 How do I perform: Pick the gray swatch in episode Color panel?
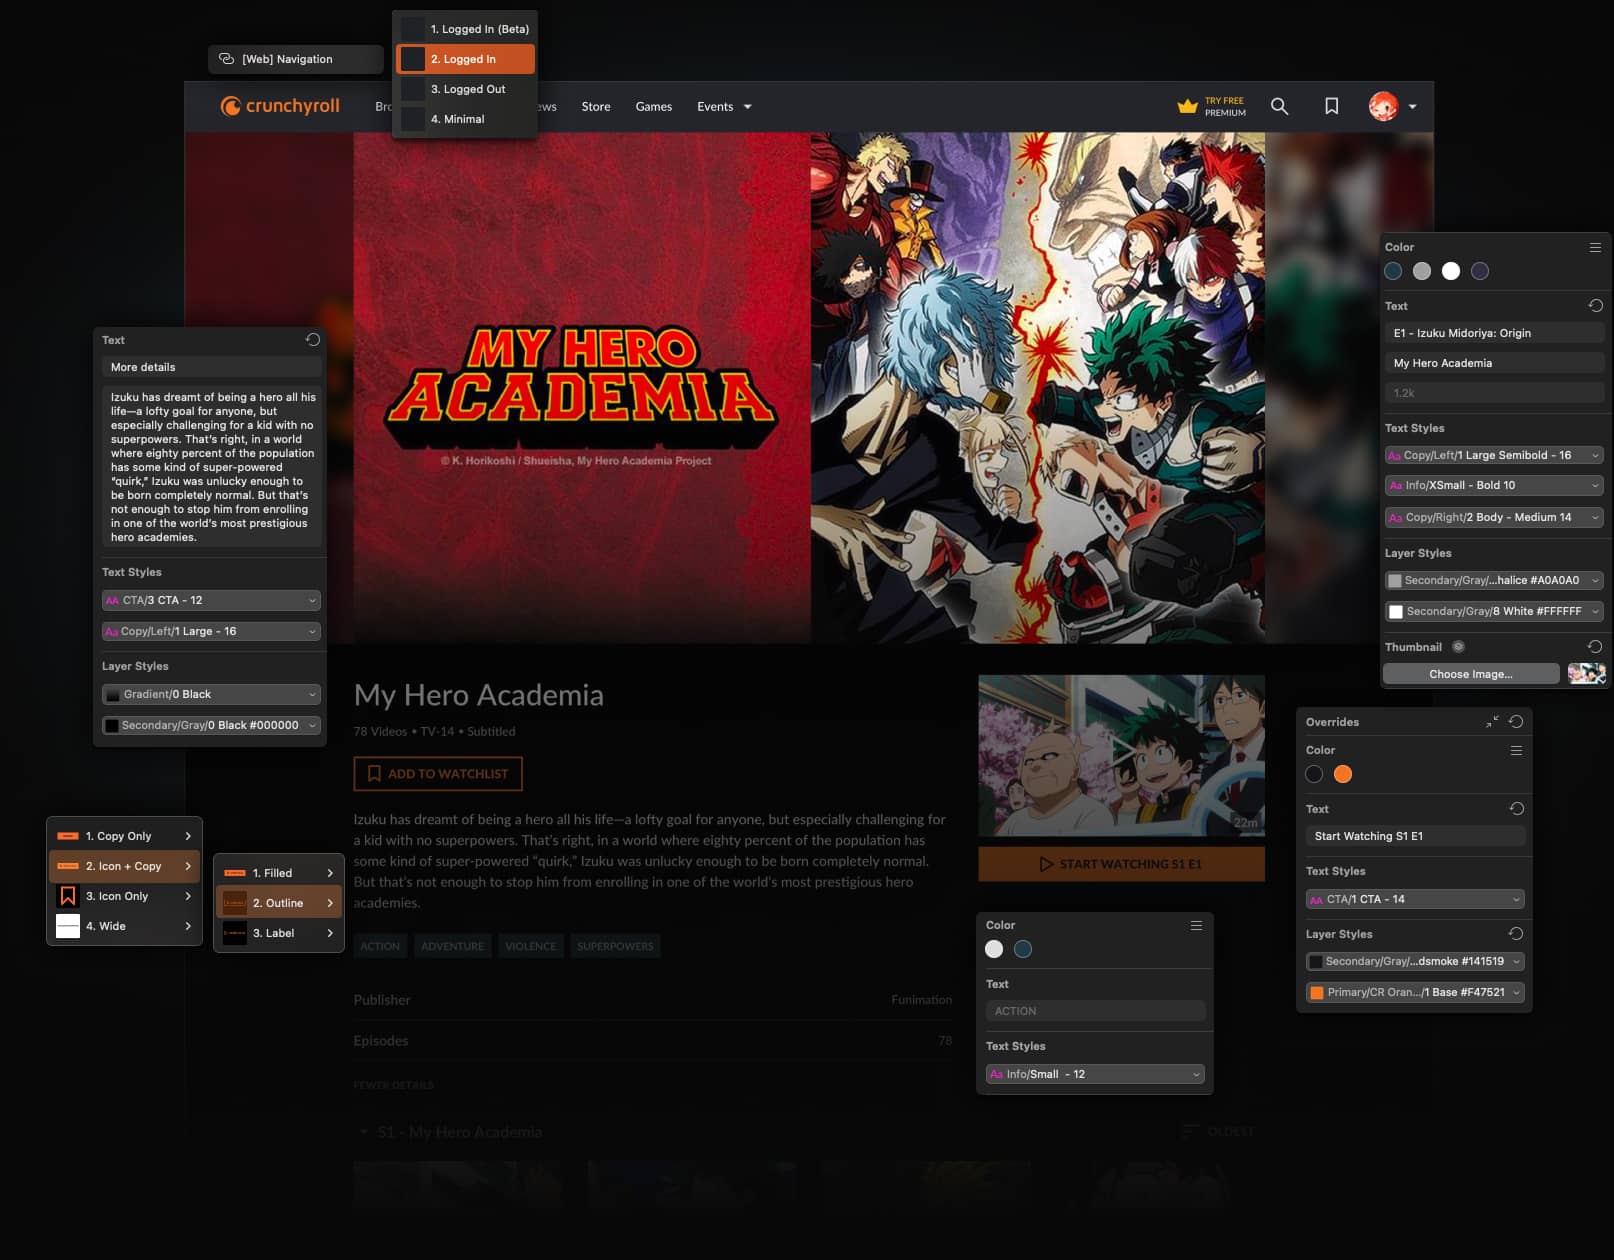1422,271
